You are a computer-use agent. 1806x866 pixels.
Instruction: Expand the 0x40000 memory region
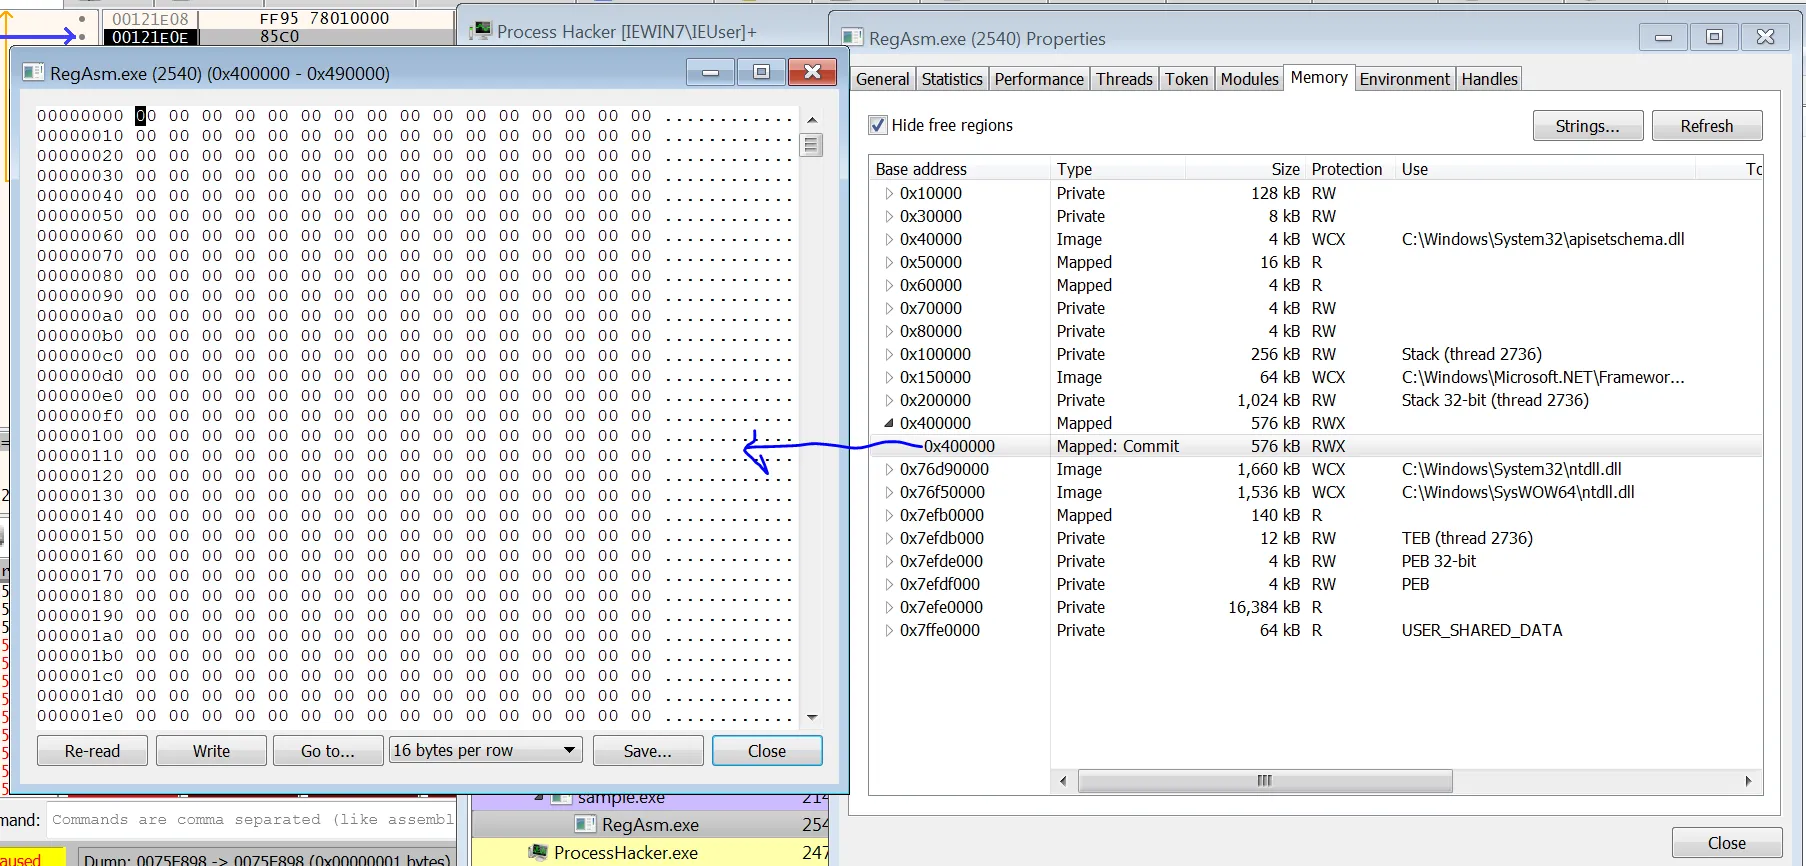888,239
